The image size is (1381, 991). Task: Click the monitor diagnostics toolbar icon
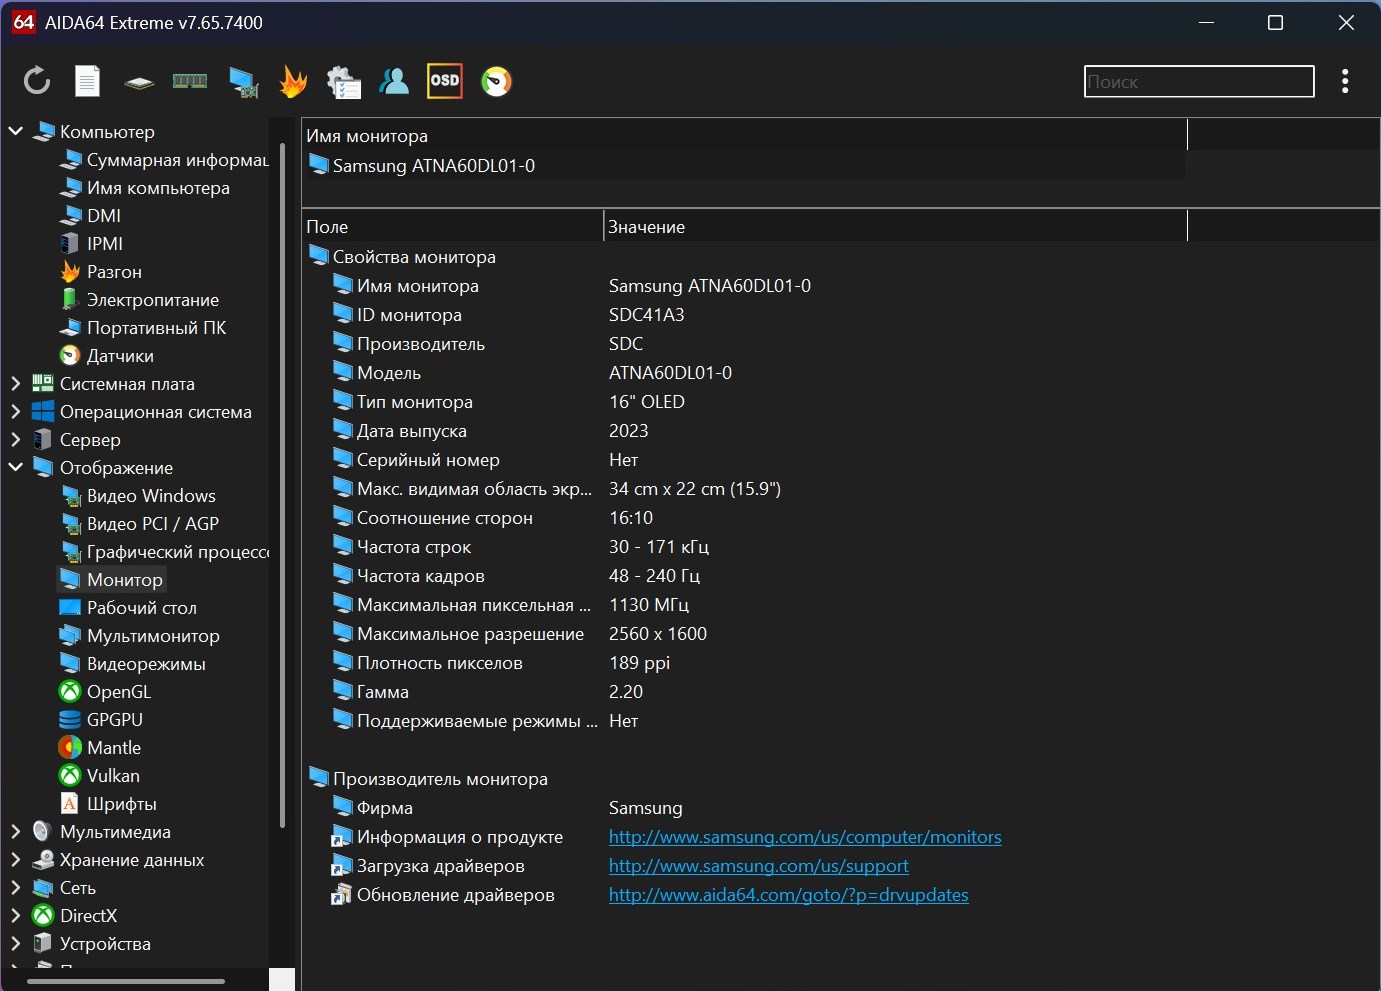242,81
